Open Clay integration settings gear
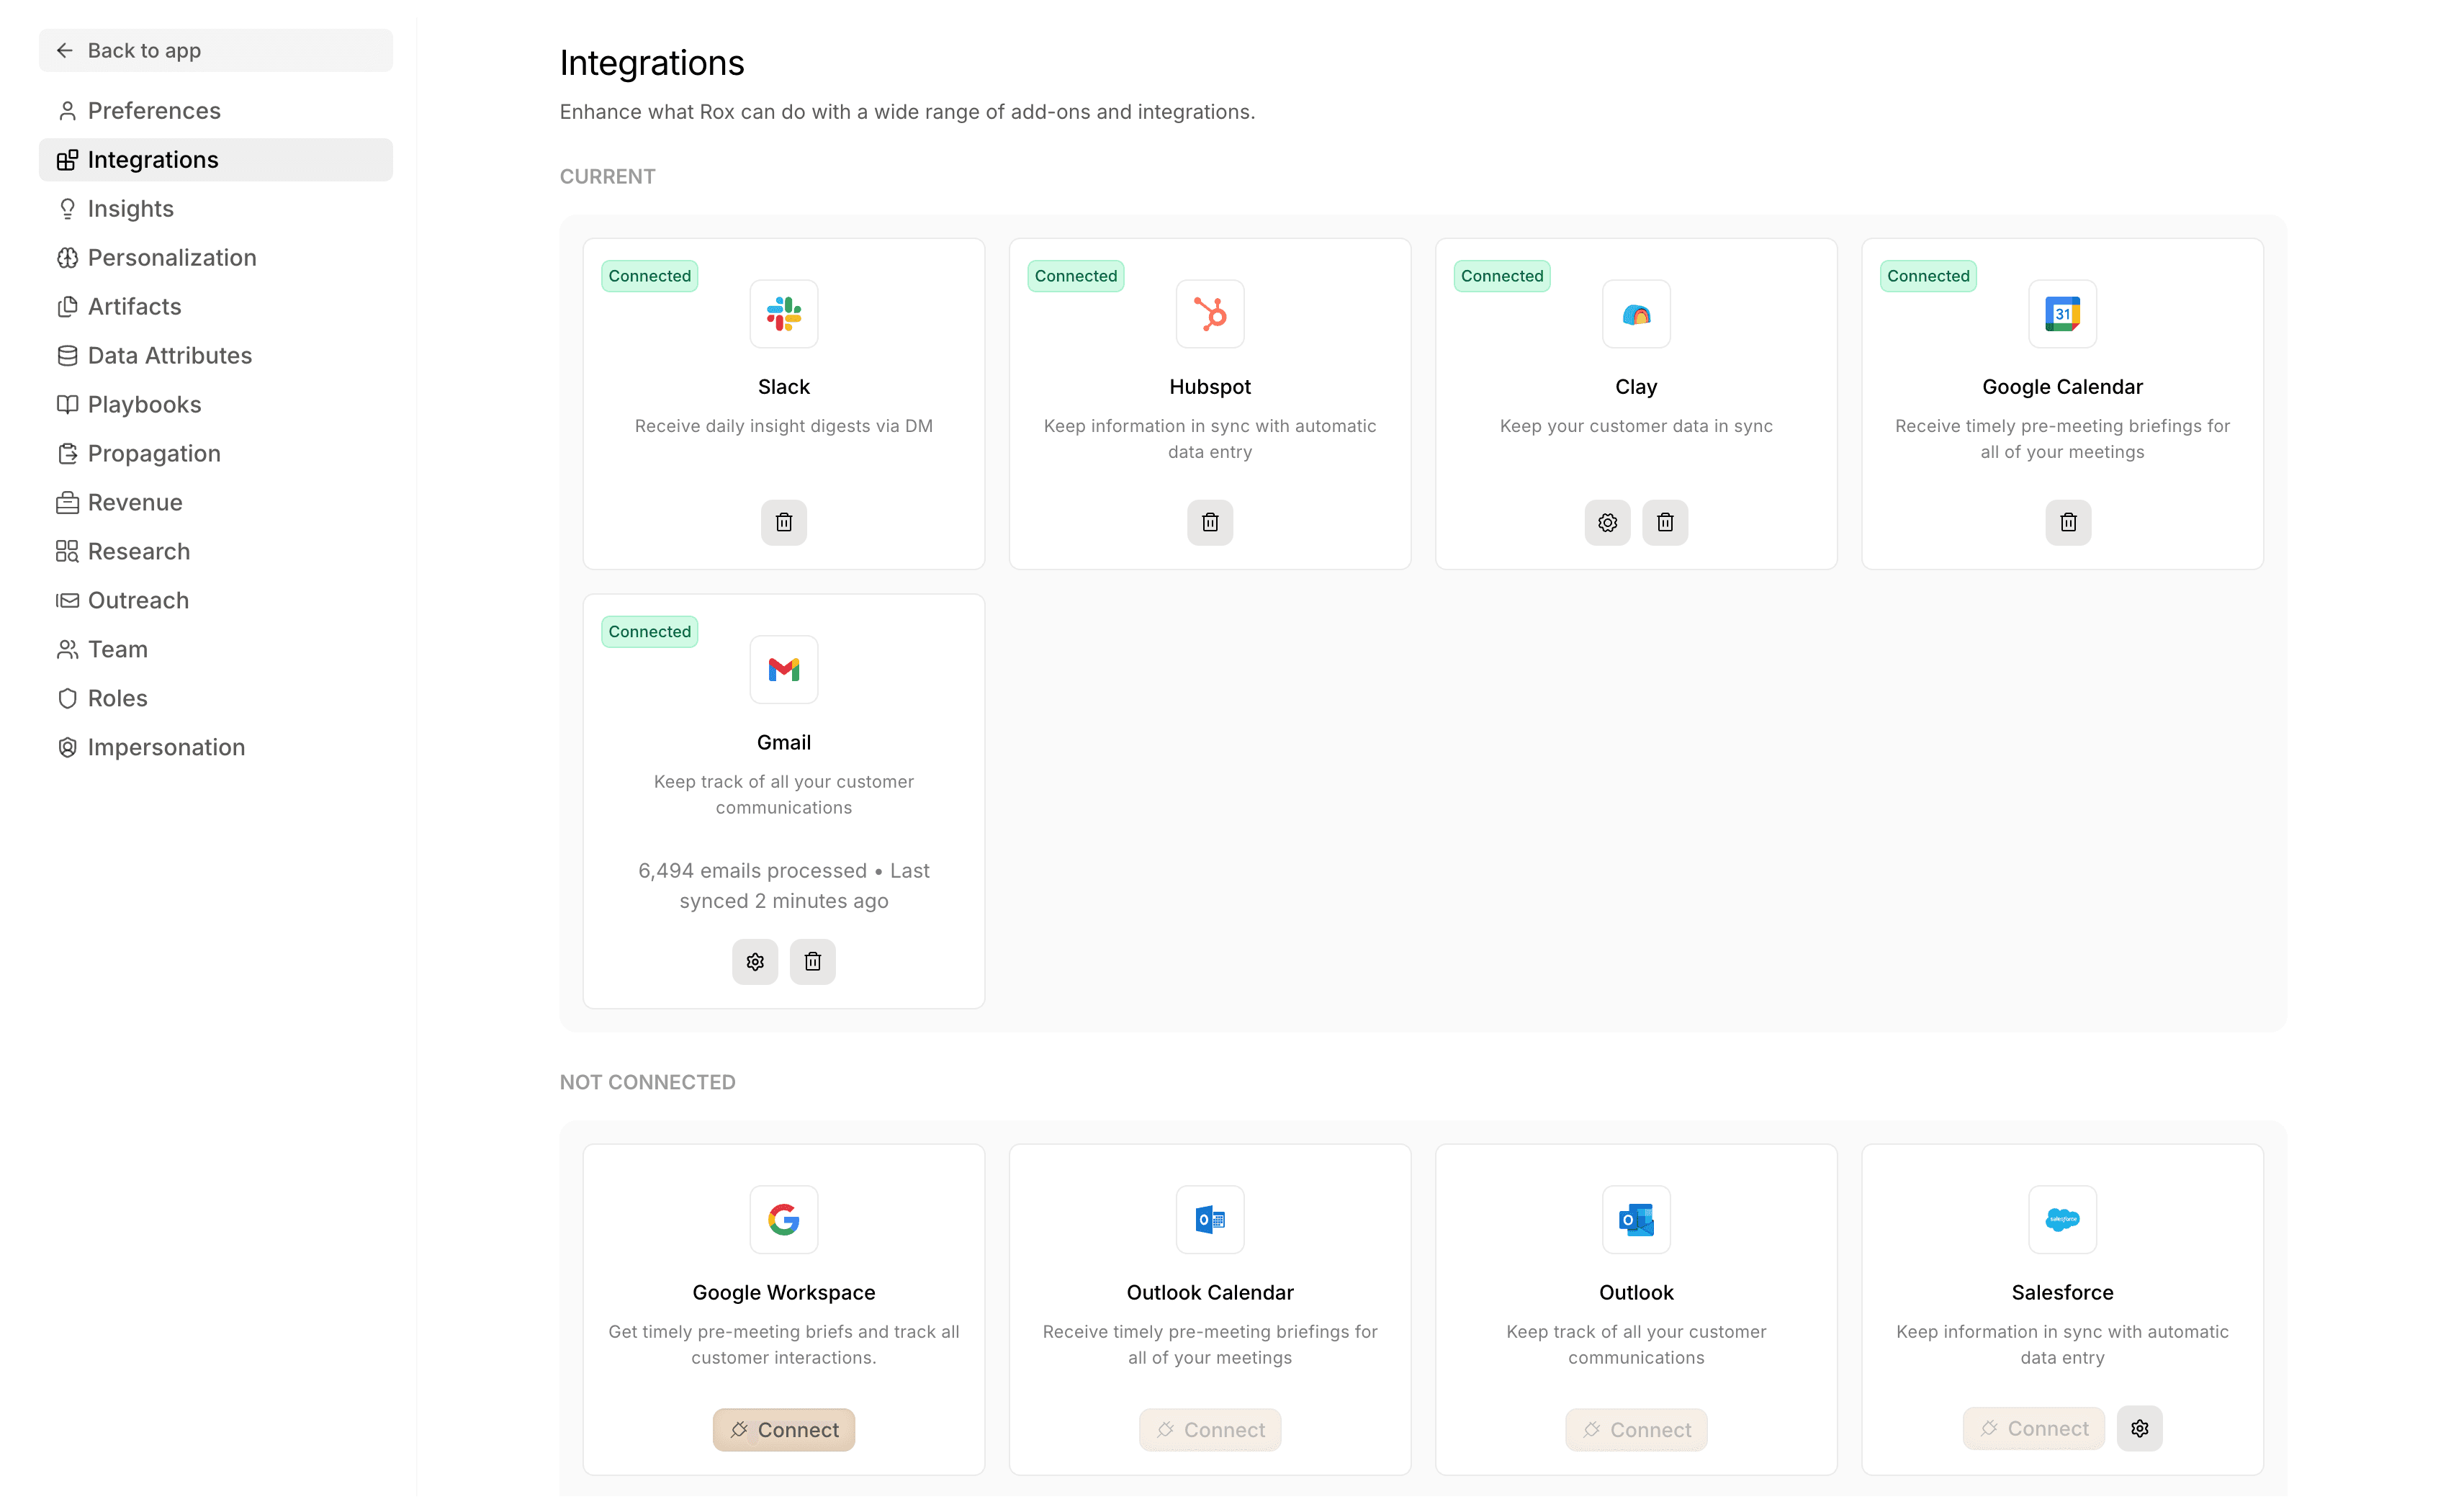The height and width of the screenshot is (1512, 2451). pos(1606,522)
